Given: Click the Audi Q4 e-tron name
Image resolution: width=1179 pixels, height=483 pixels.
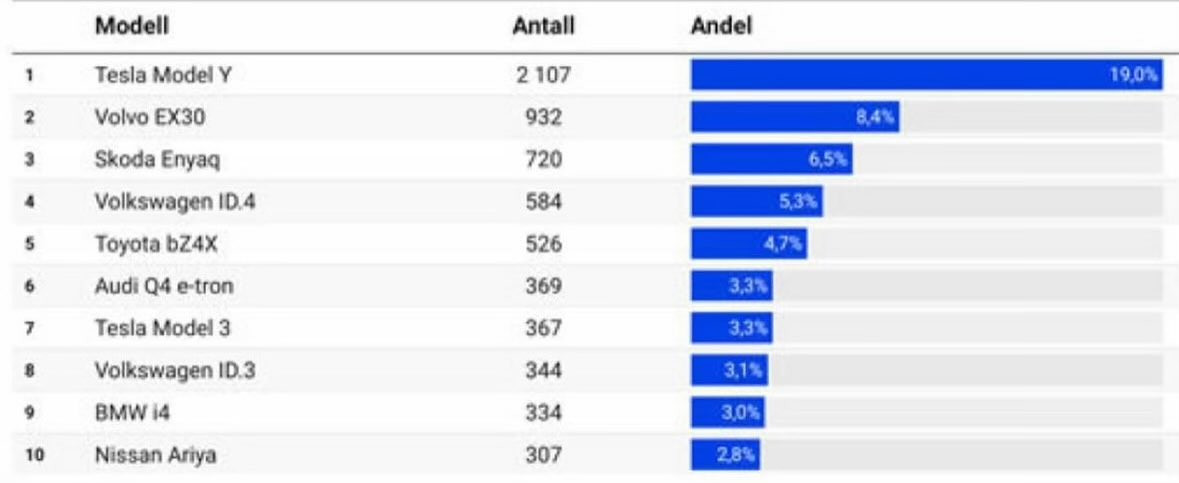Looking at the screenshot, I should (164, 286).
